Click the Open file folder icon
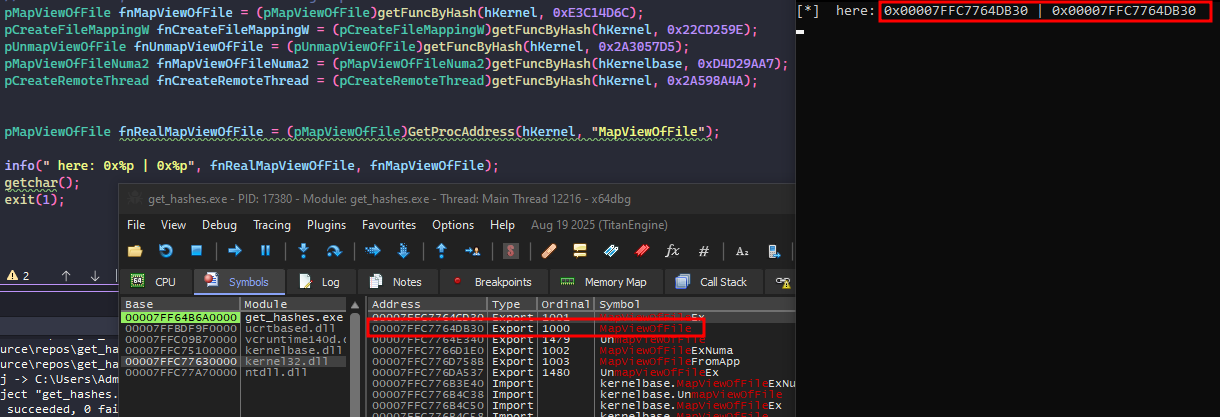 coord(135,251)
